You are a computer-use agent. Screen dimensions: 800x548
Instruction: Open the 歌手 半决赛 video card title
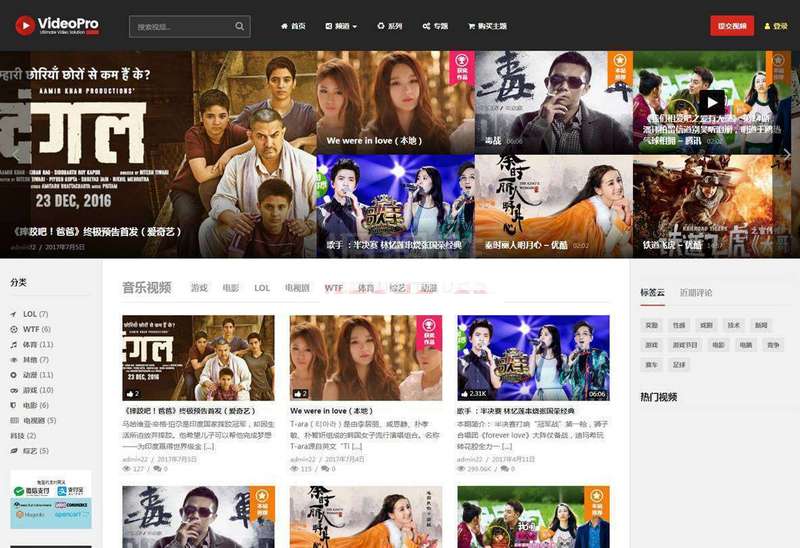516,411
